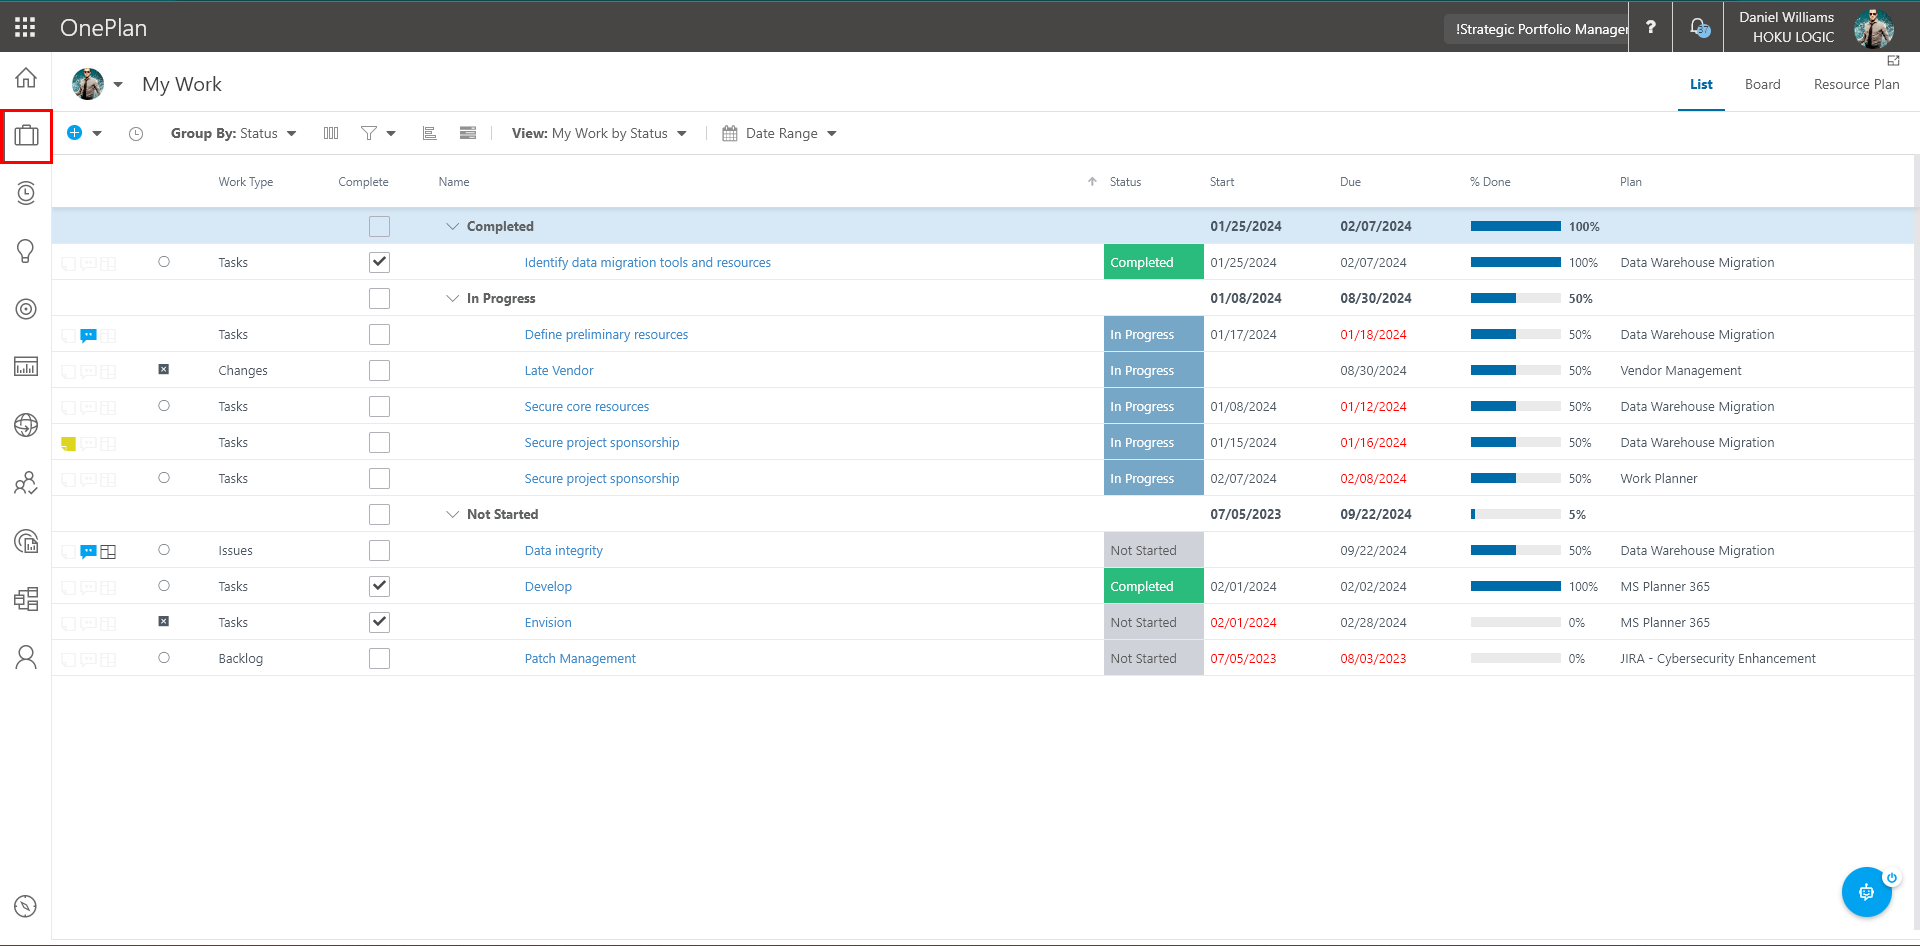Open the single user sidebar icon

(x=26, y=657)
